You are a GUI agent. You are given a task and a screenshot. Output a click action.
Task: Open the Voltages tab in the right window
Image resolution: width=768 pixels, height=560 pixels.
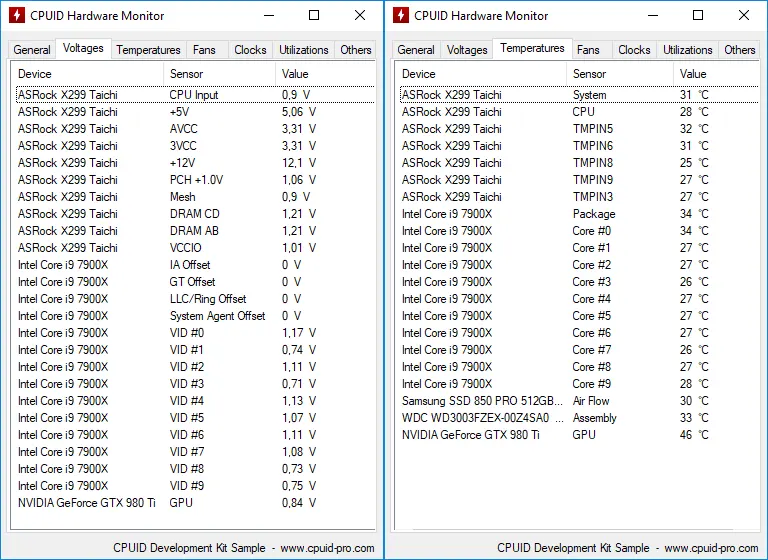point(467,50)
